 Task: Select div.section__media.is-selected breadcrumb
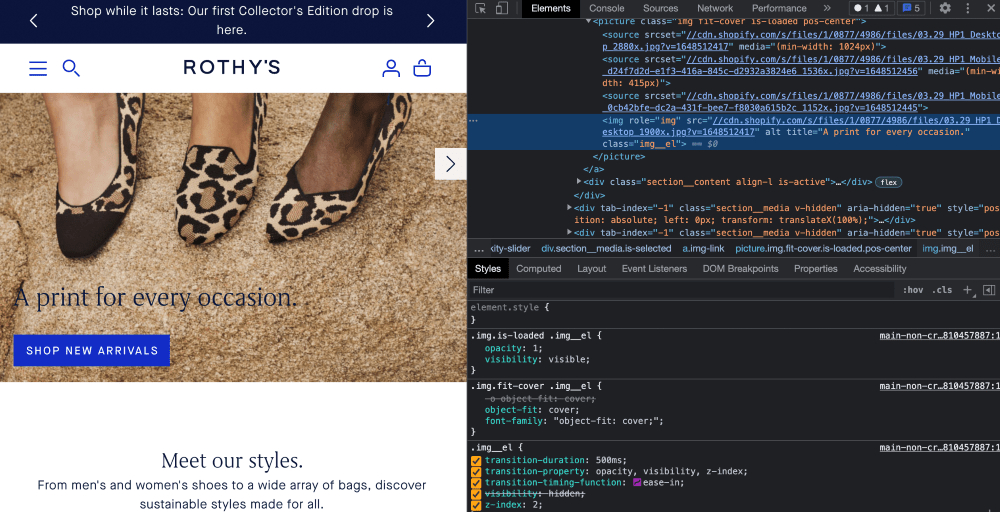coord(606,249)
